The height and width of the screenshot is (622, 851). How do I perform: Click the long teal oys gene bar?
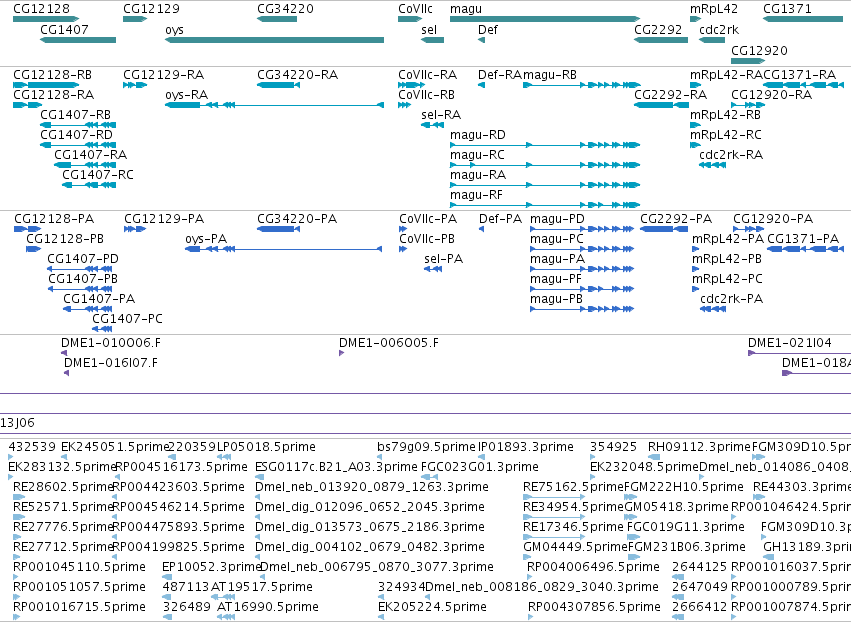tap(275, 40)
